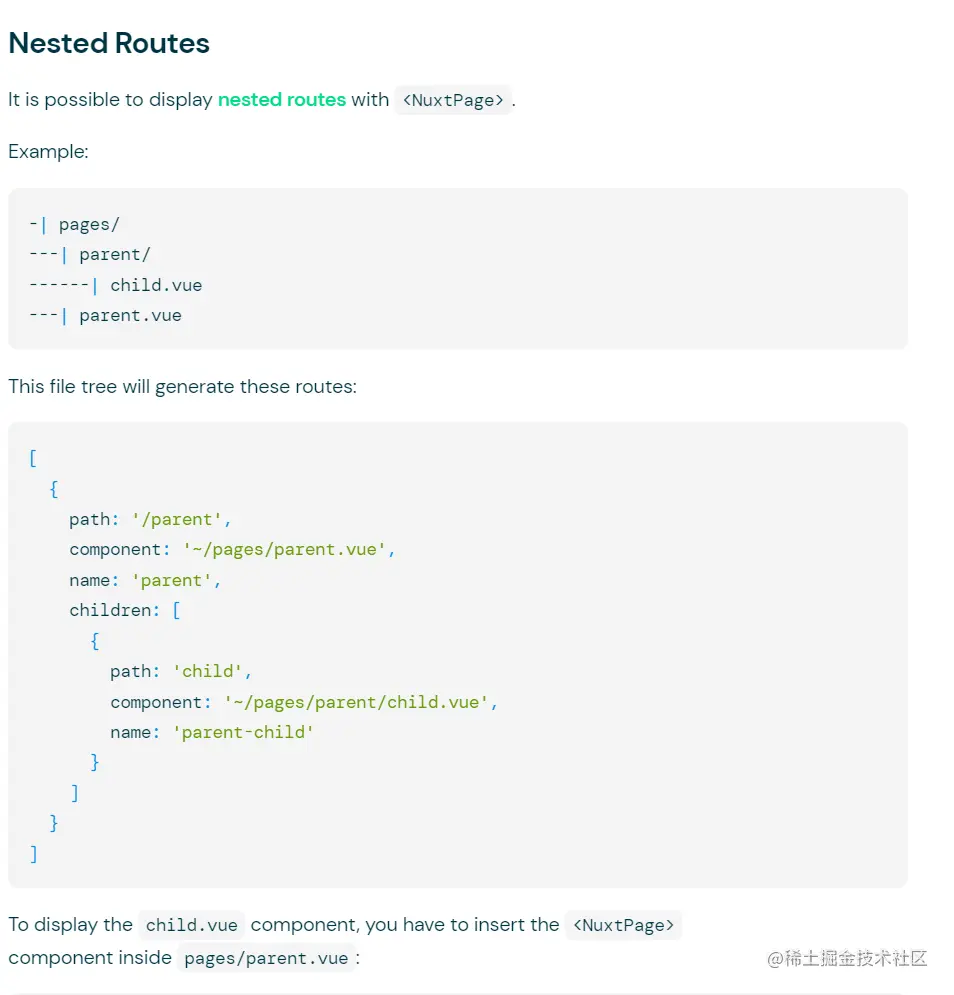This screenshot has height=995, width=954.
Task: Click the inline pages/parent.vue code tag
Action: click(266, 958)
